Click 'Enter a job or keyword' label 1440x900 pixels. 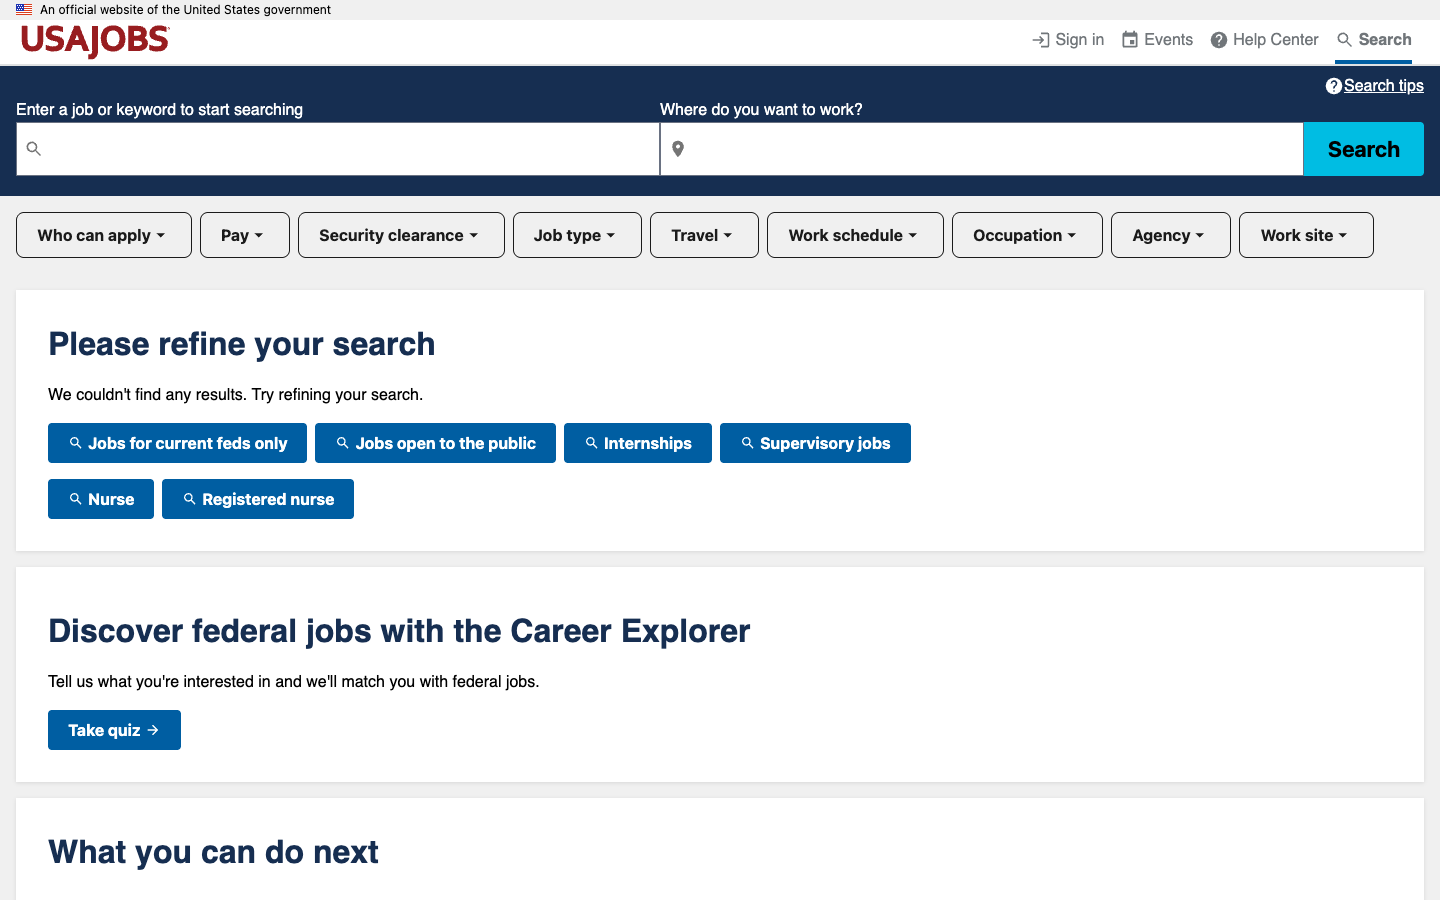(x=159, y=110)
